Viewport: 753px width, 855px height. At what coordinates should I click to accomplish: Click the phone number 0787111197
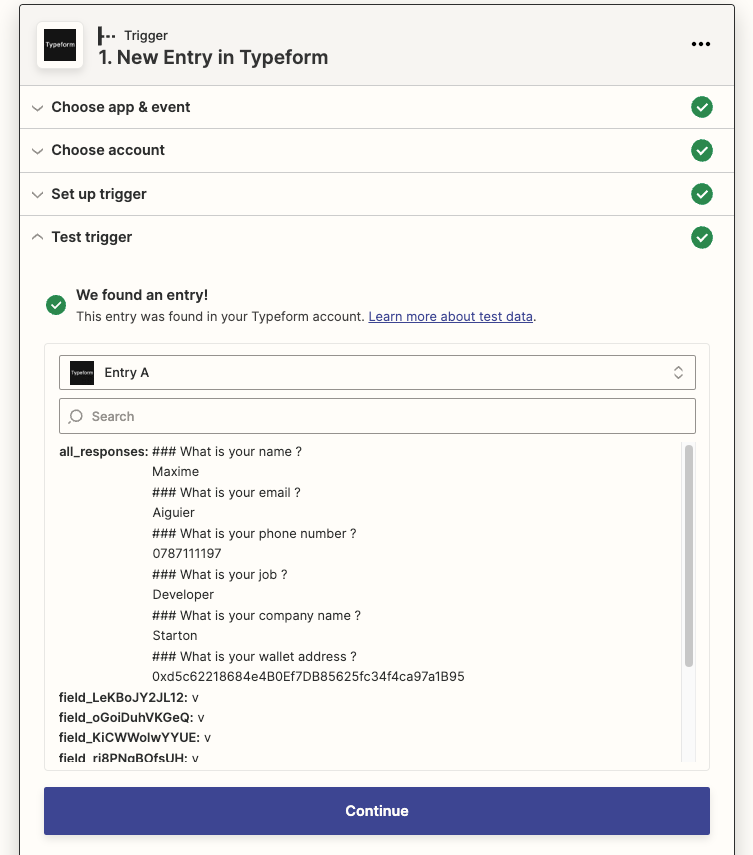point(187,553)
